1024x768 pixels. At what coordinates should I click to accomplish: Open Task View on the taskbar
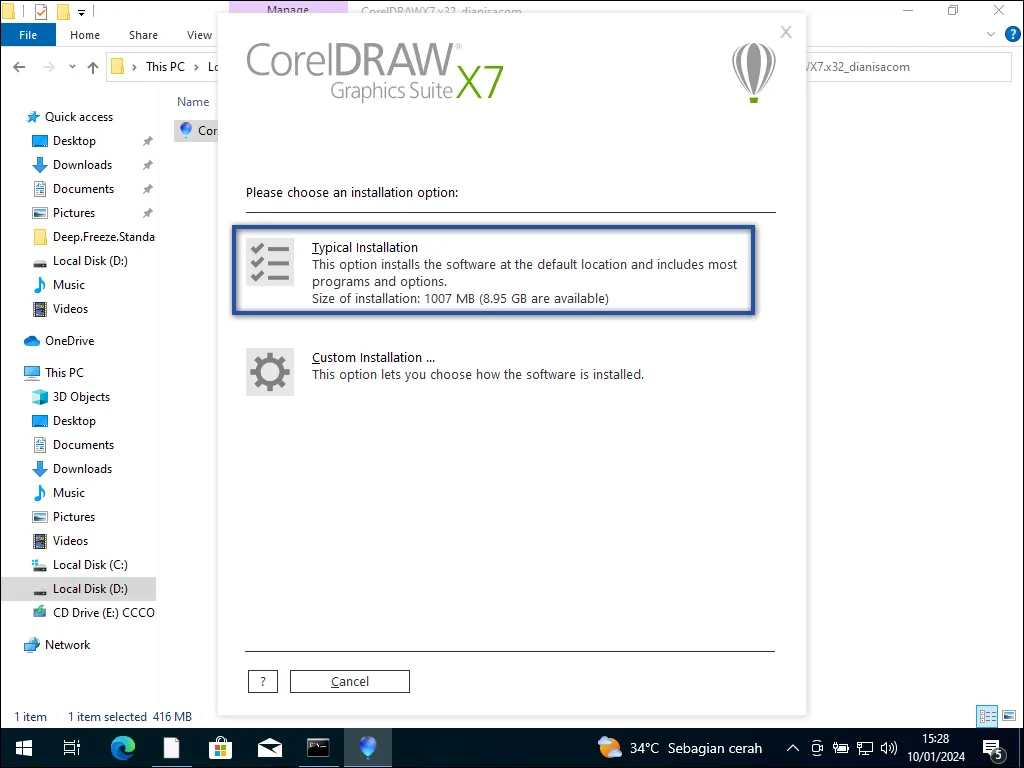click(x=72, y=748)
